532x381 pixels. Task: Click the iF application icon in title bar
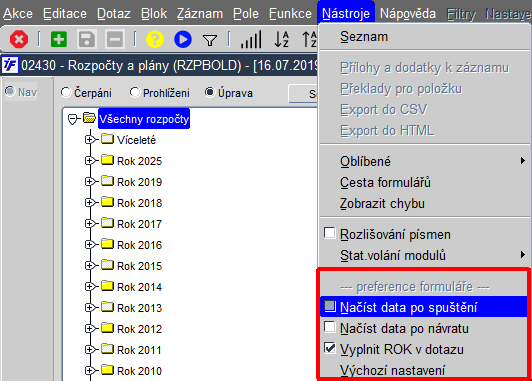pos(10,65)
